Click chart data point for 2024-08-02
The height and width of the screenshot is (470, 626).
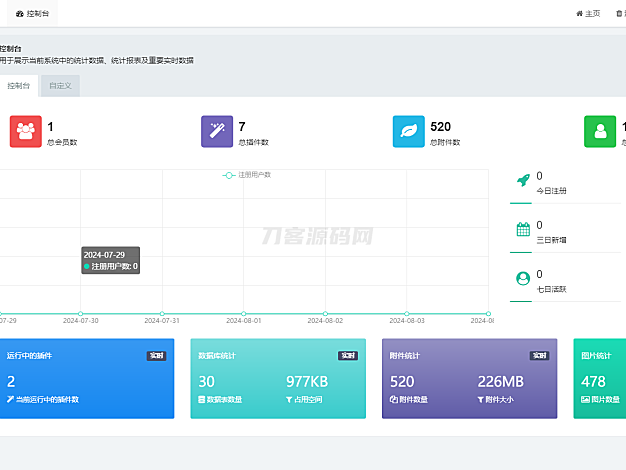tap(325, 313)
